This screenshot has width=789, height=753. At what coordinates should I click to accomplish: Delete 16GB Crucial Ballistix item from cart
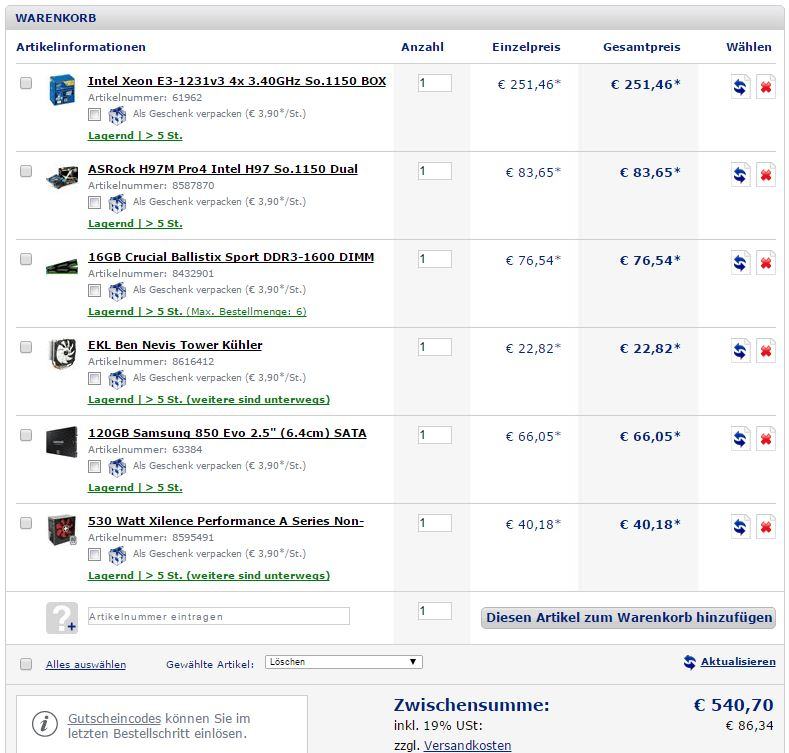point(765,263)
